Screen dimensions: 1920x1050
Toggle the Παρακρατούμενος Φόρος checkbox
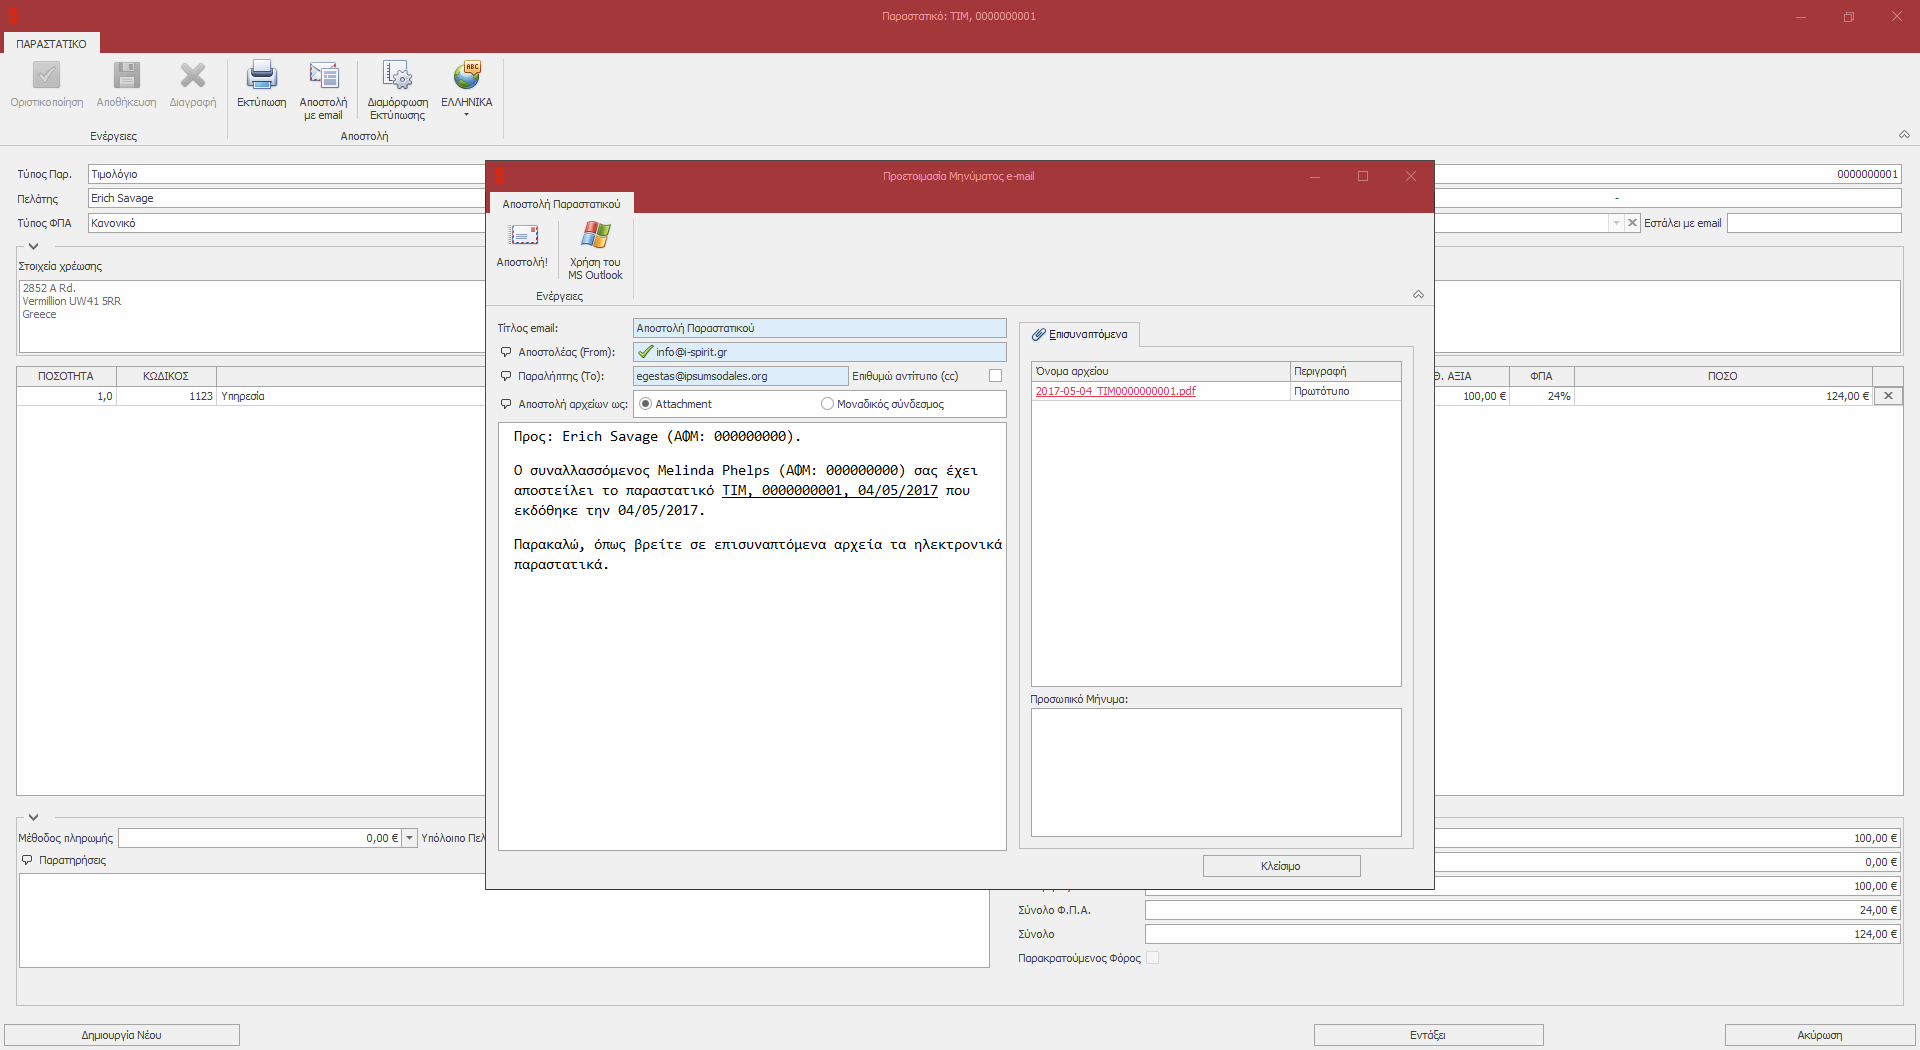(1152, 958)
